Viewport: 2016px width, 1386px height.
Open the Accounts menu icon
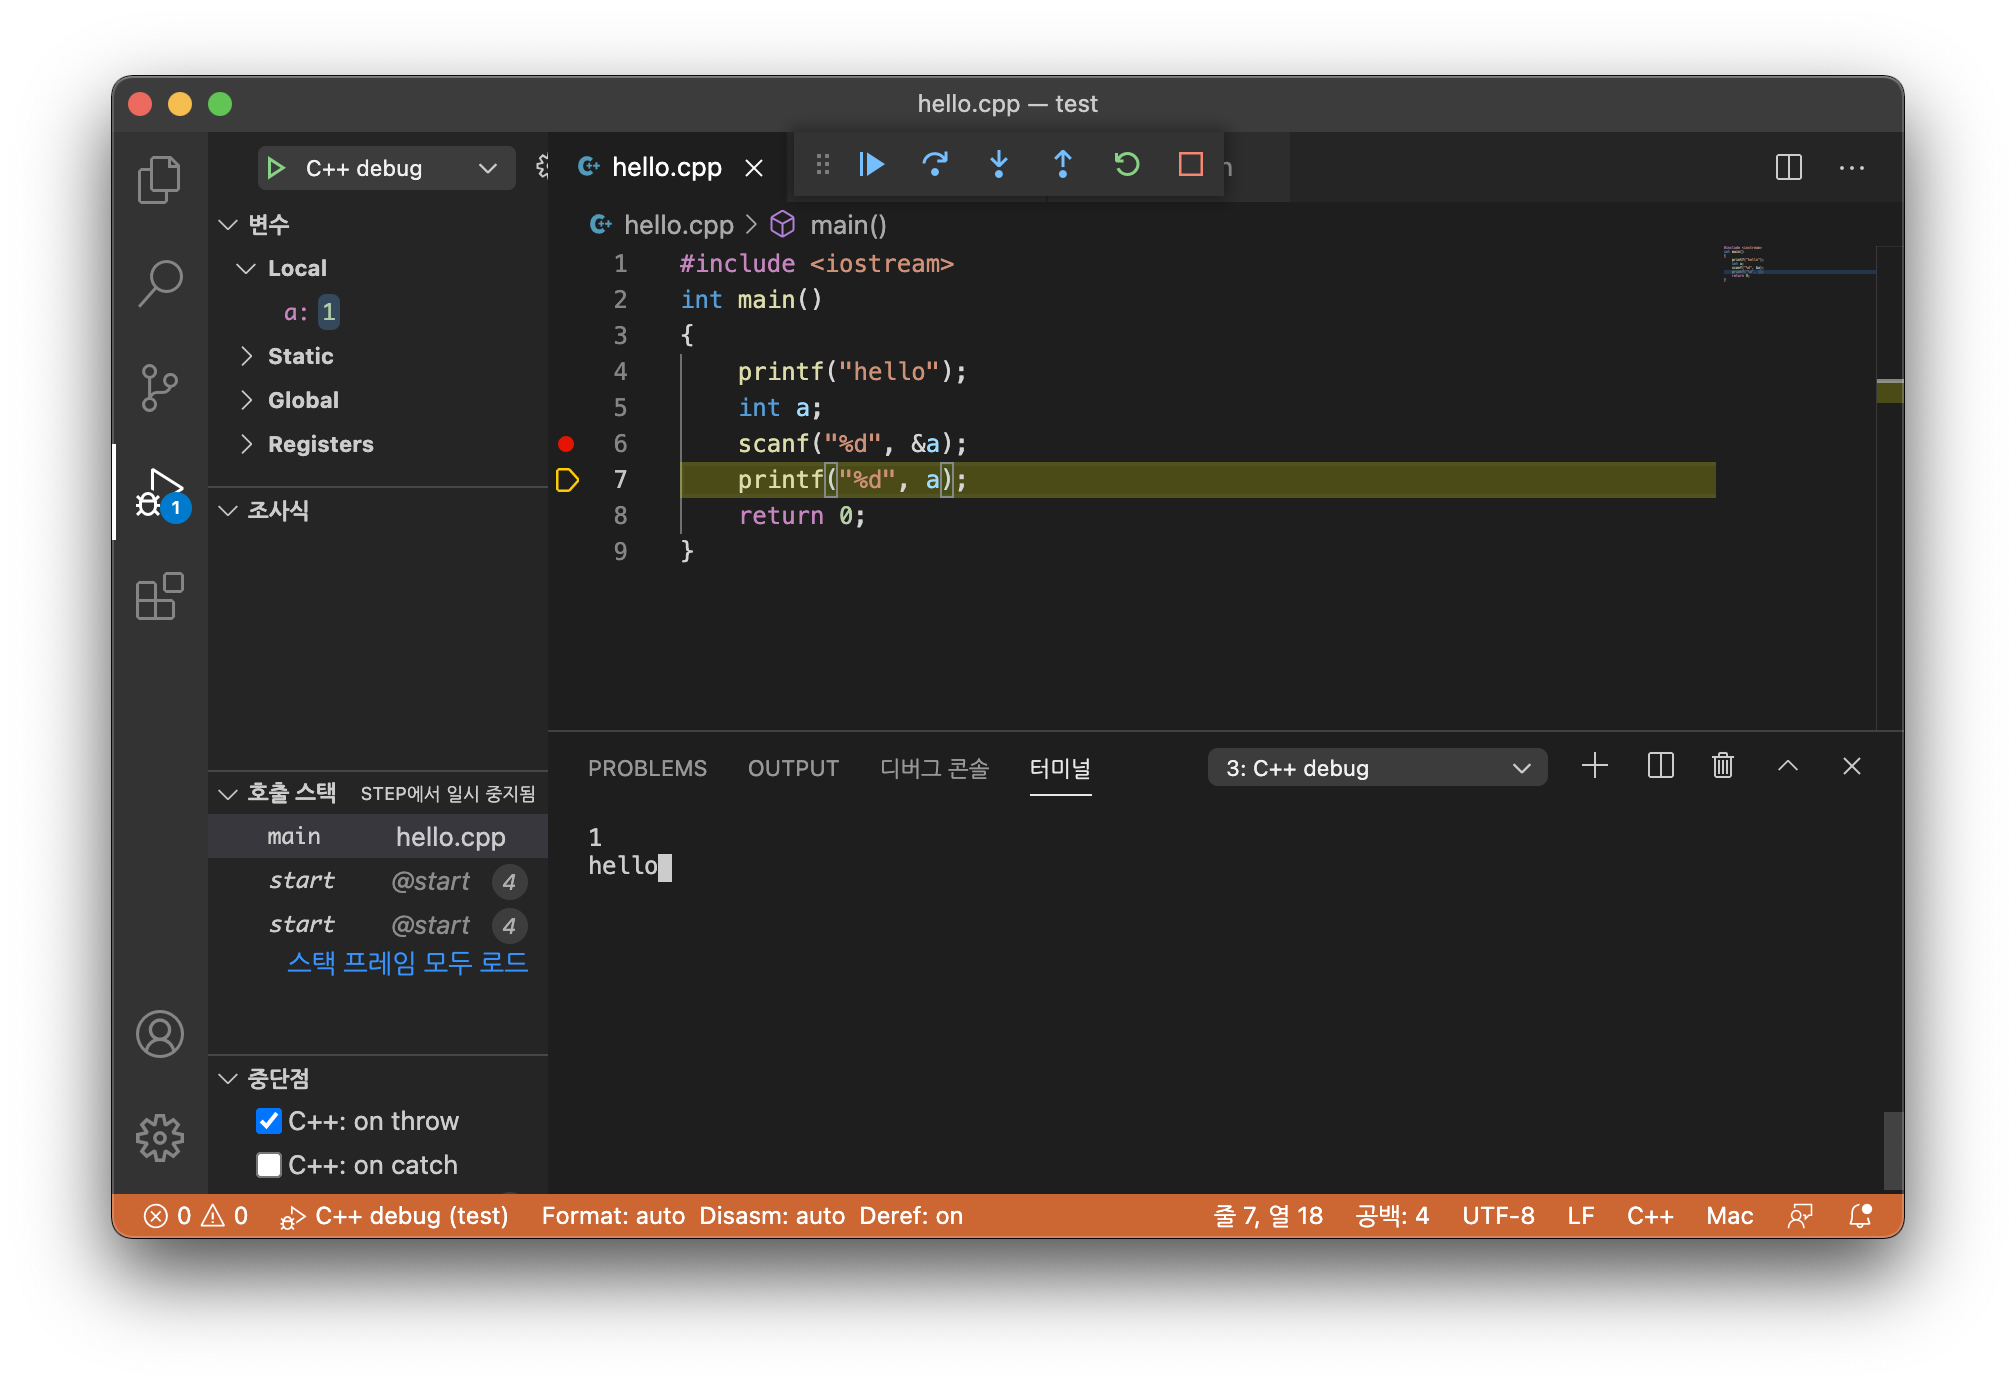(x=159, y=1034)
